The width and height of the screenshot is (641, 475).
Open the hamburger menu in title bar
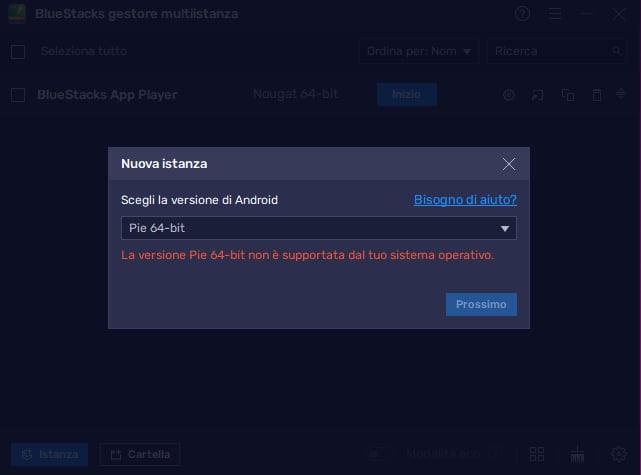[x=555, y=14]
